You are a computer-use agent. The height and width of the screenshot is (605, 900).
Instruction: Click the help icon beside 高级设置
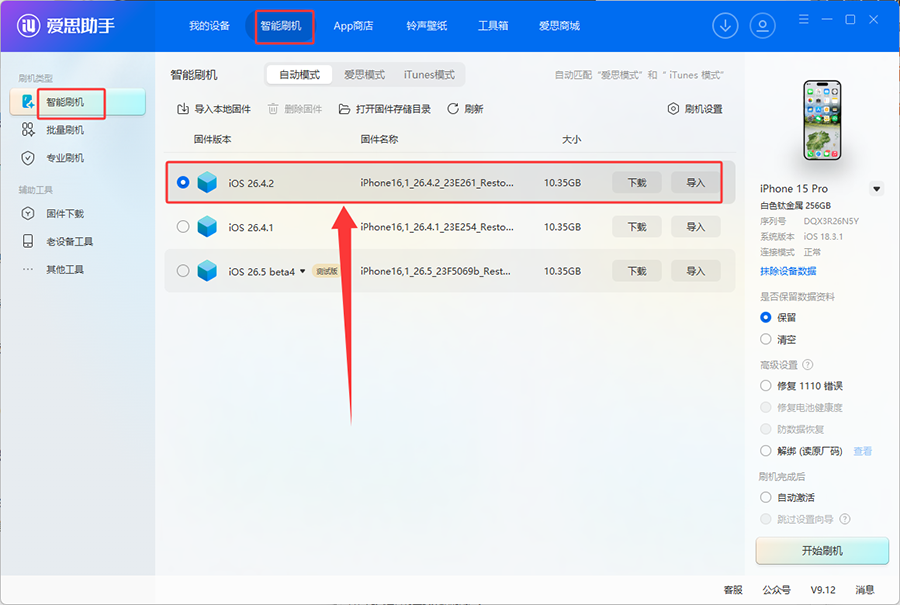pos(808,364)
